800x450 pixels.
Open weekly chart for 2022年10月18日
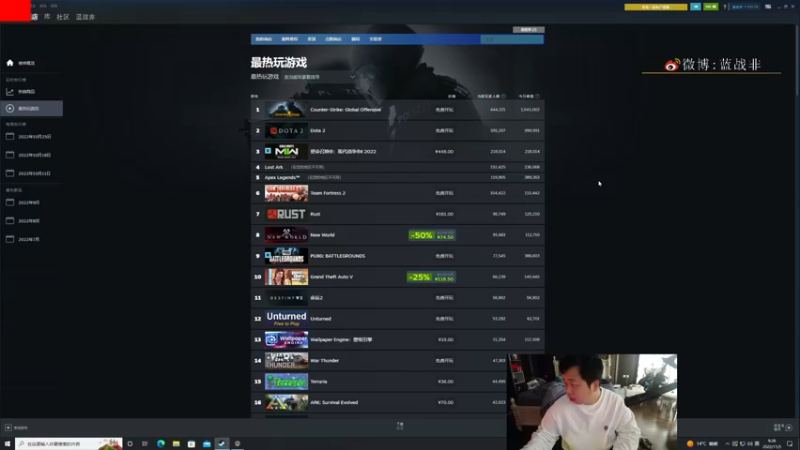(35, 155)
